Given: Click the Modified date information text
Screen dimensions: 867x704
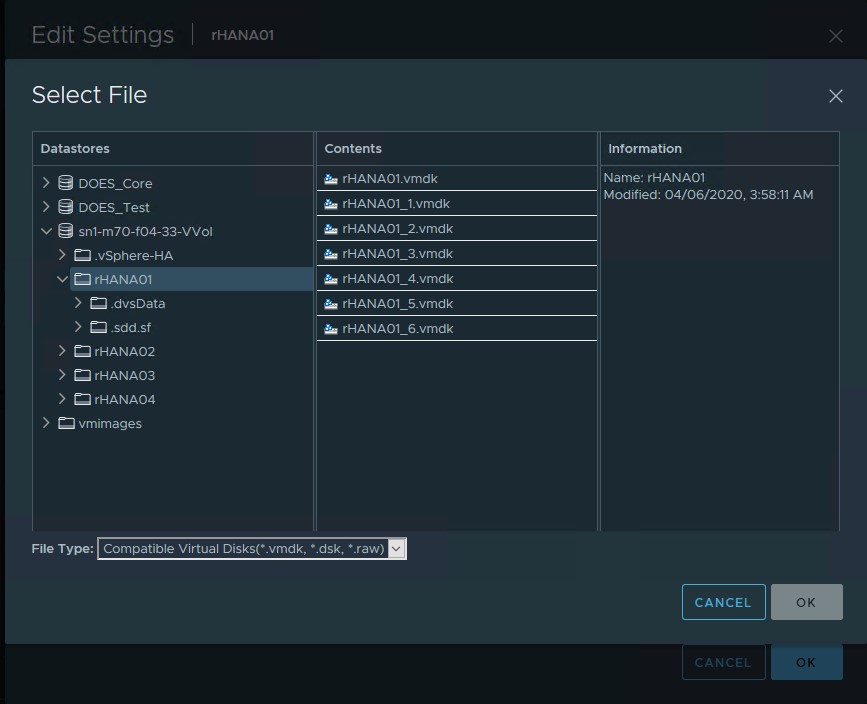Looking at the screenshot, I should (708, 195).
